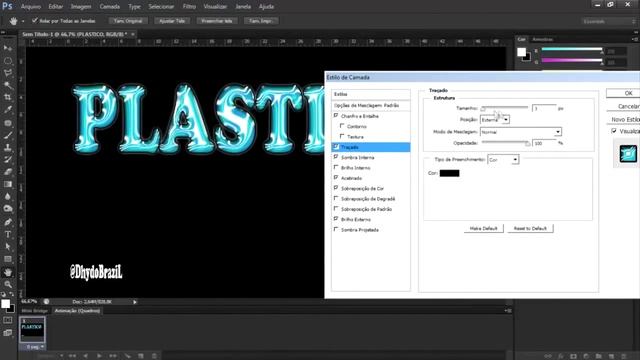Select the Lasso tool

pos(8,73)
